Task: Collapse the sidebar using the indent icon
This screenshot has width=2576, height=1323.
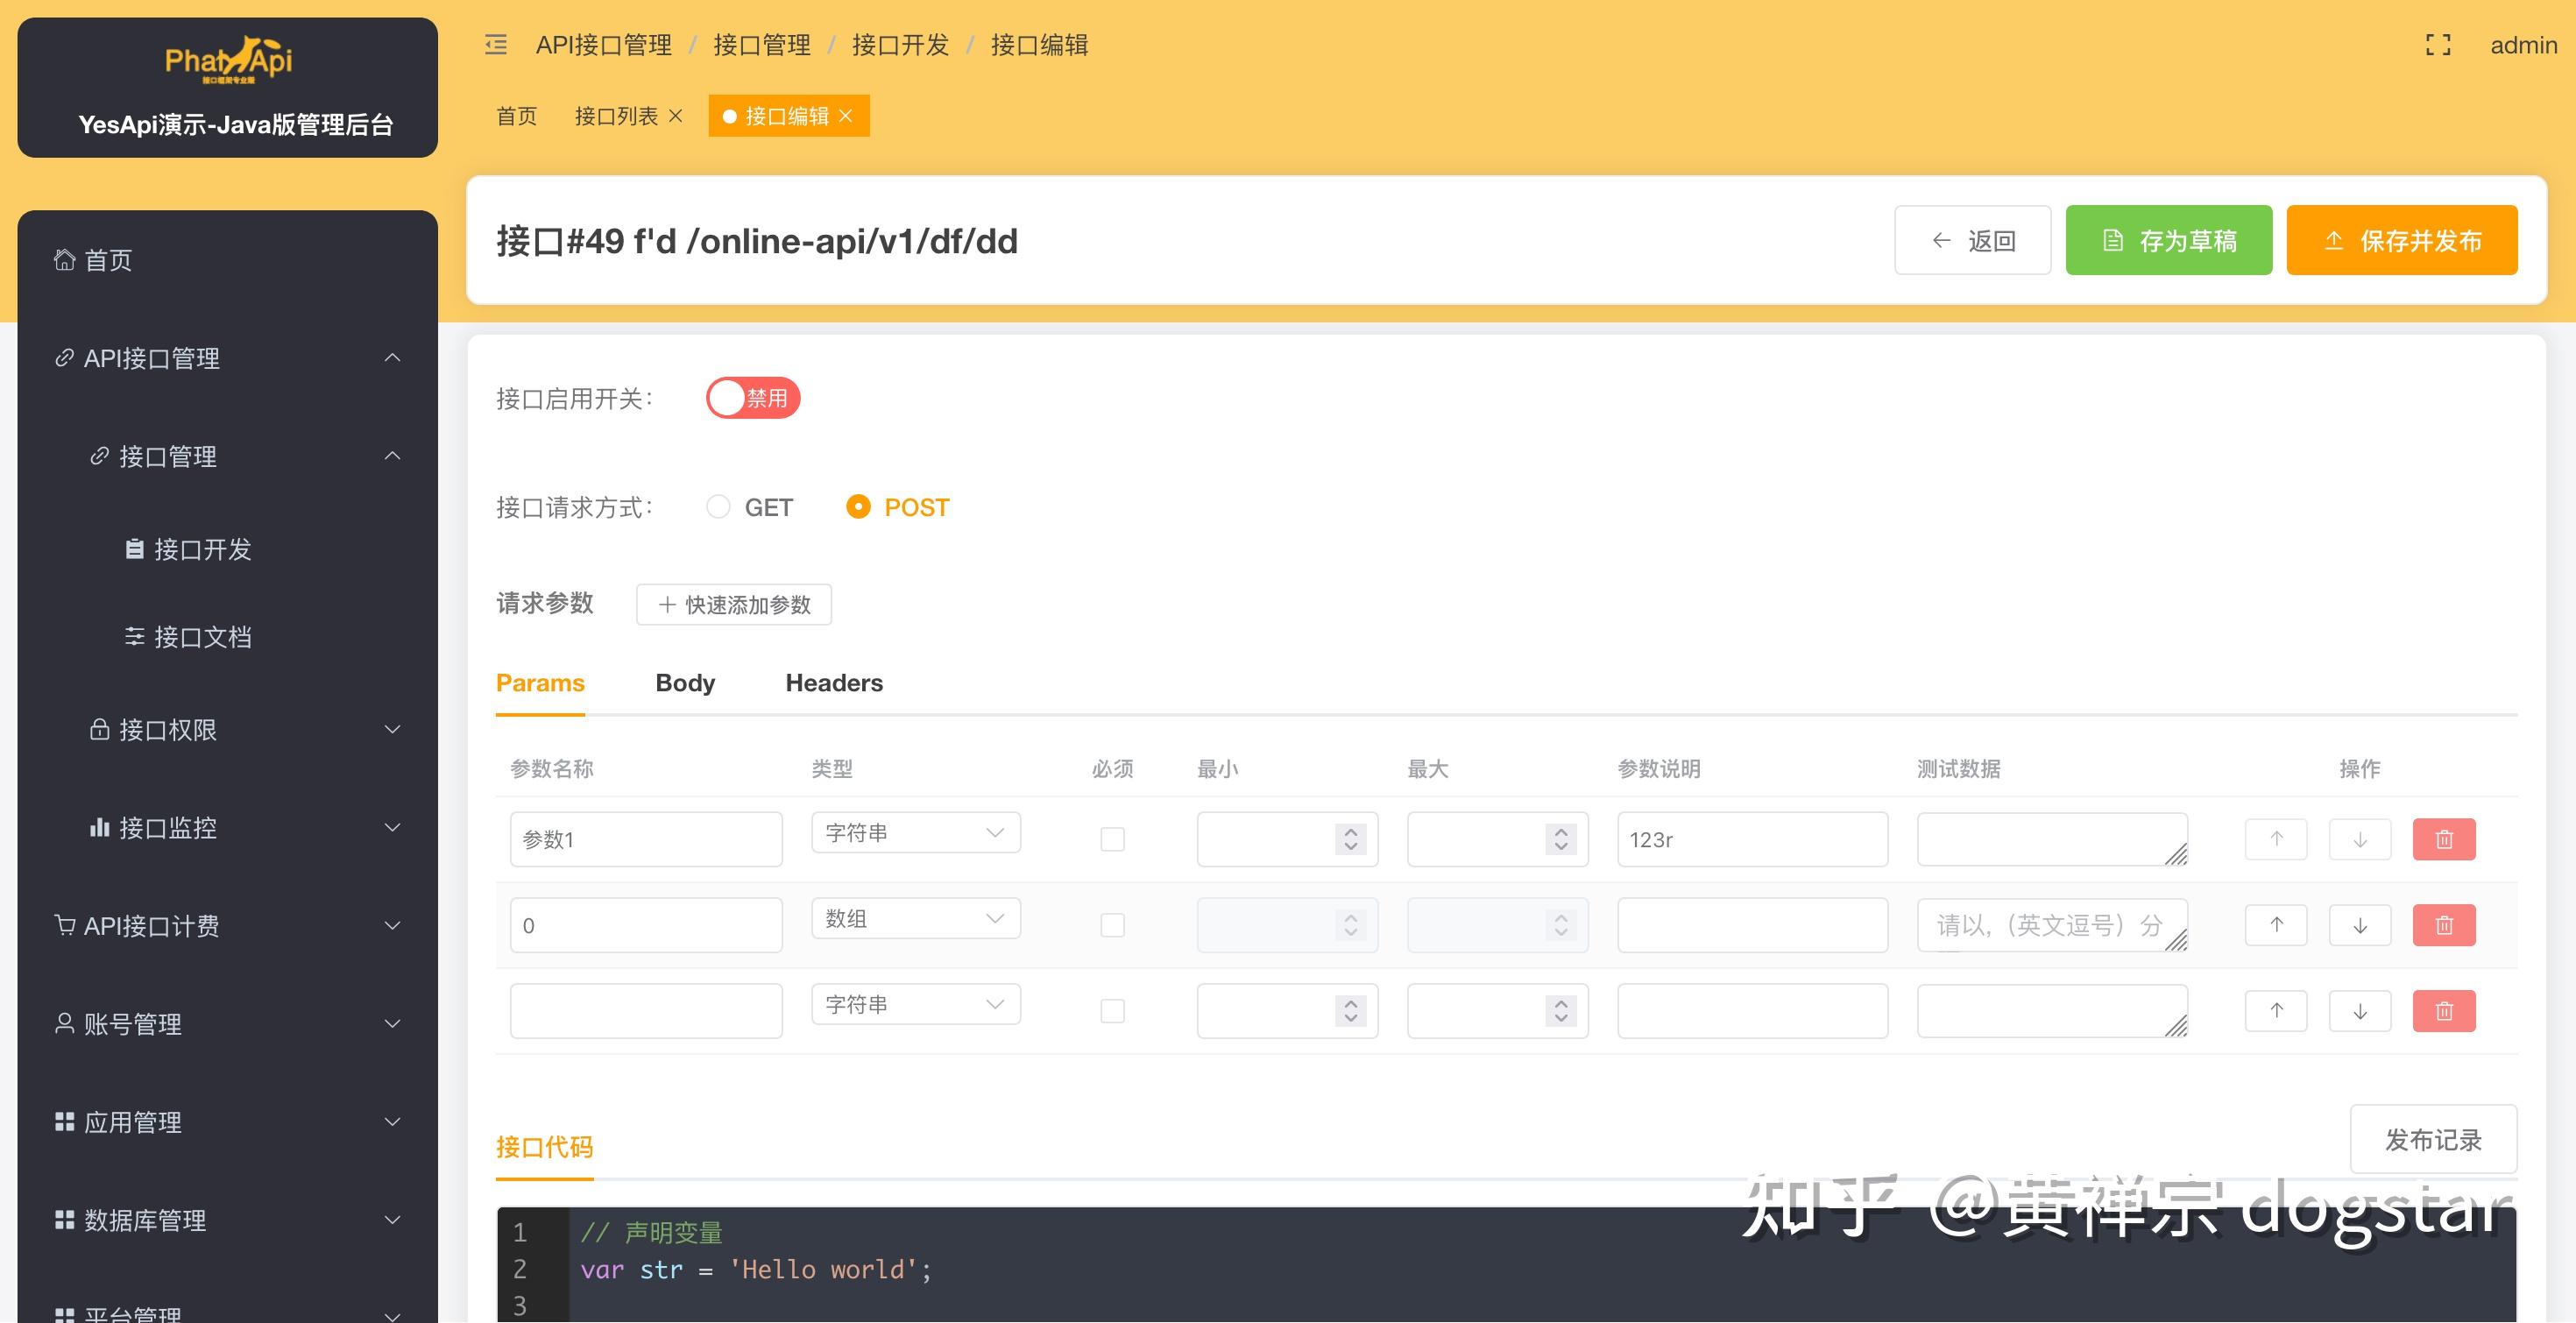Action: pos(493,44)
